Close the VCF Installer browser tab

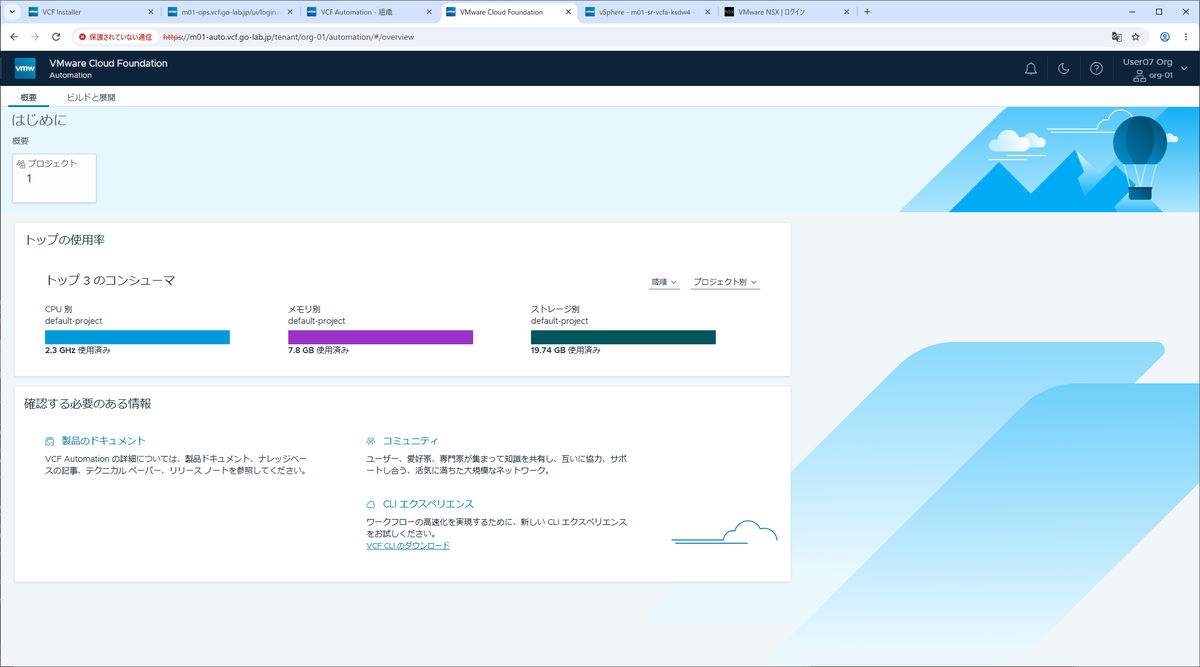[x=151, y=12]
